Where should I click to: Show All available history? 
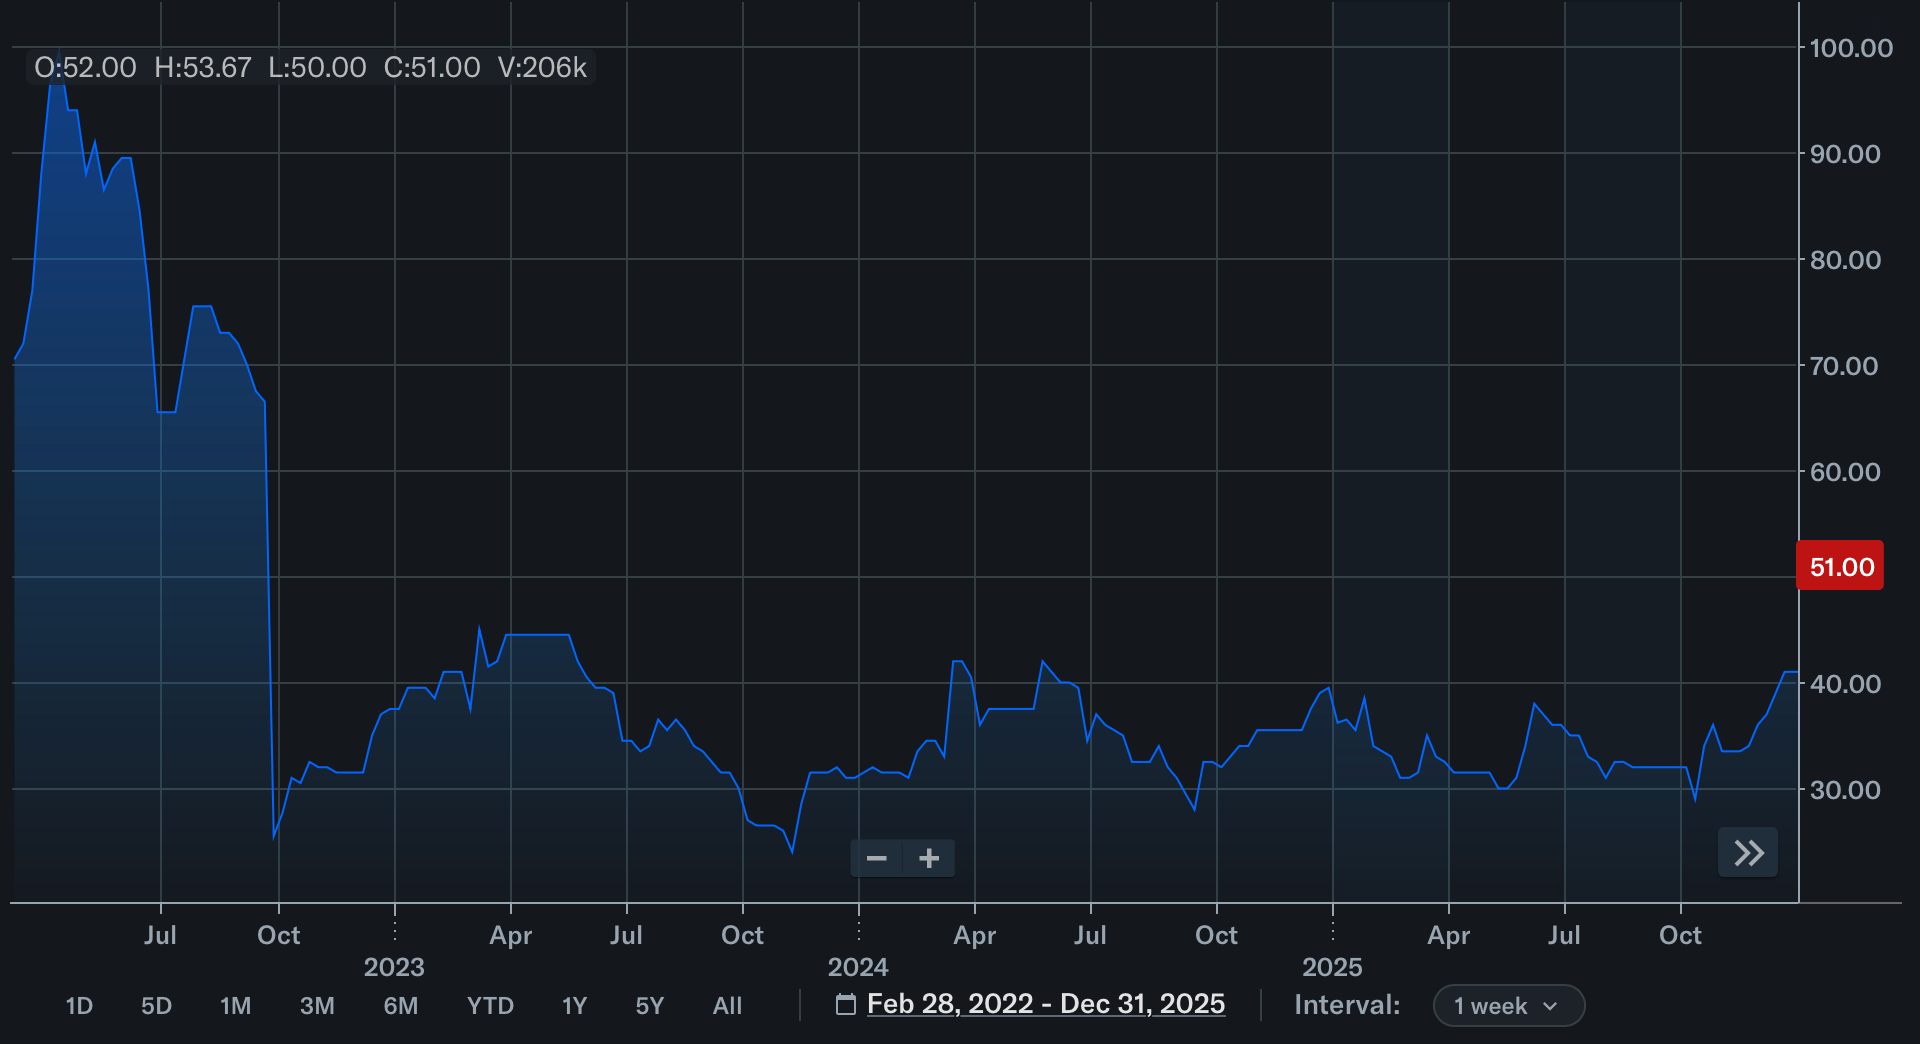point(727,1006)
